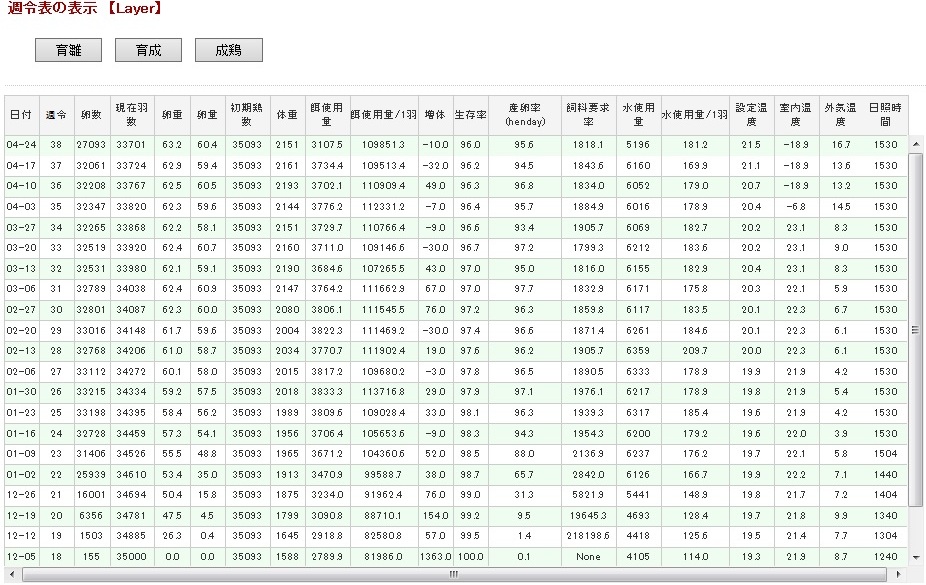This screenshot has width=926, height=585.
Task: Click the vertical scrollbar down arrow
Action: [917, 556]
